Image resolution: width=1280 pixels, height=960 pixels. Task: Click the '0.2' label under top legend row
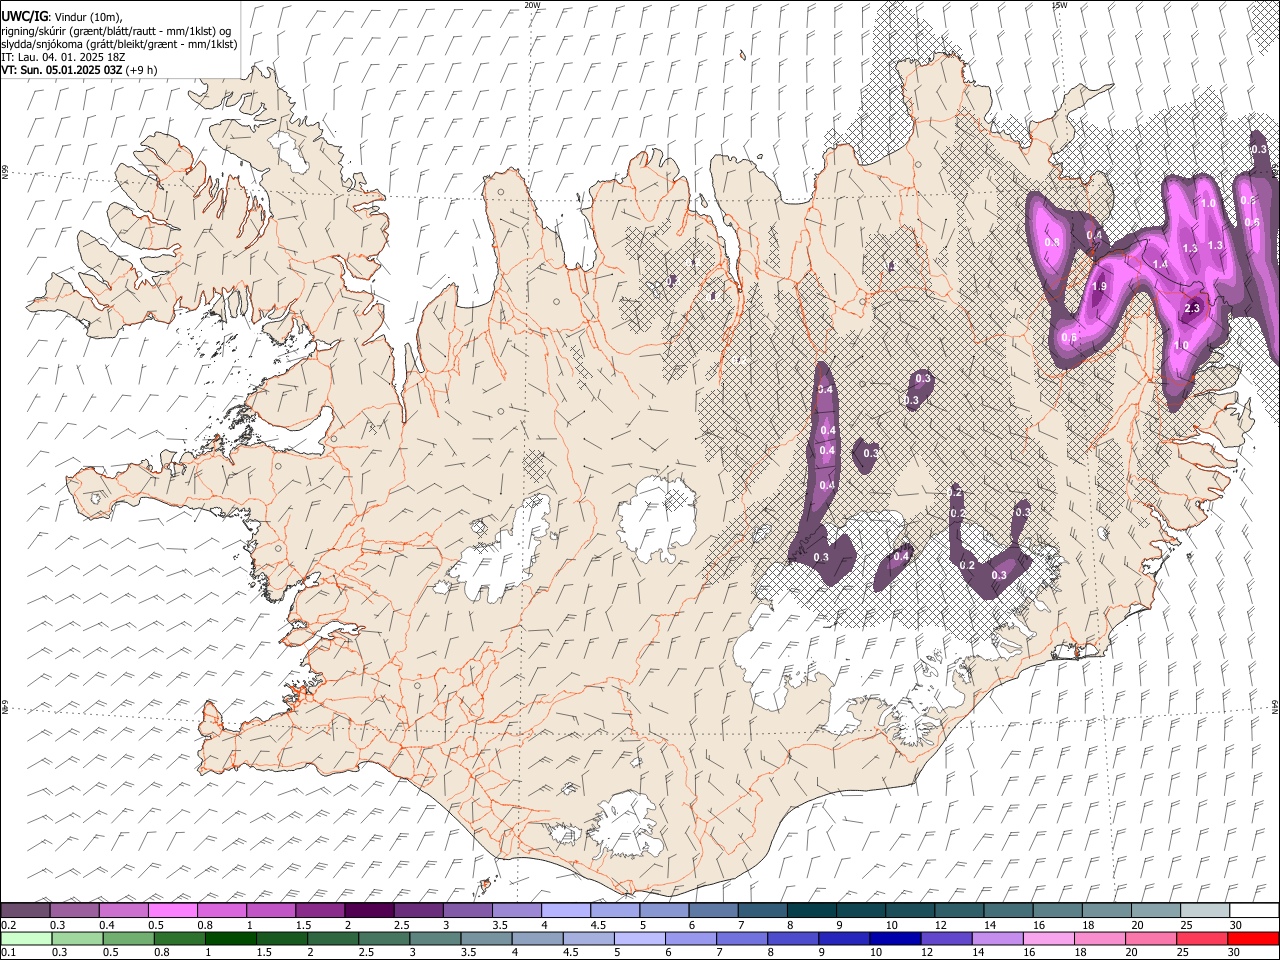[x=8, y=925]
